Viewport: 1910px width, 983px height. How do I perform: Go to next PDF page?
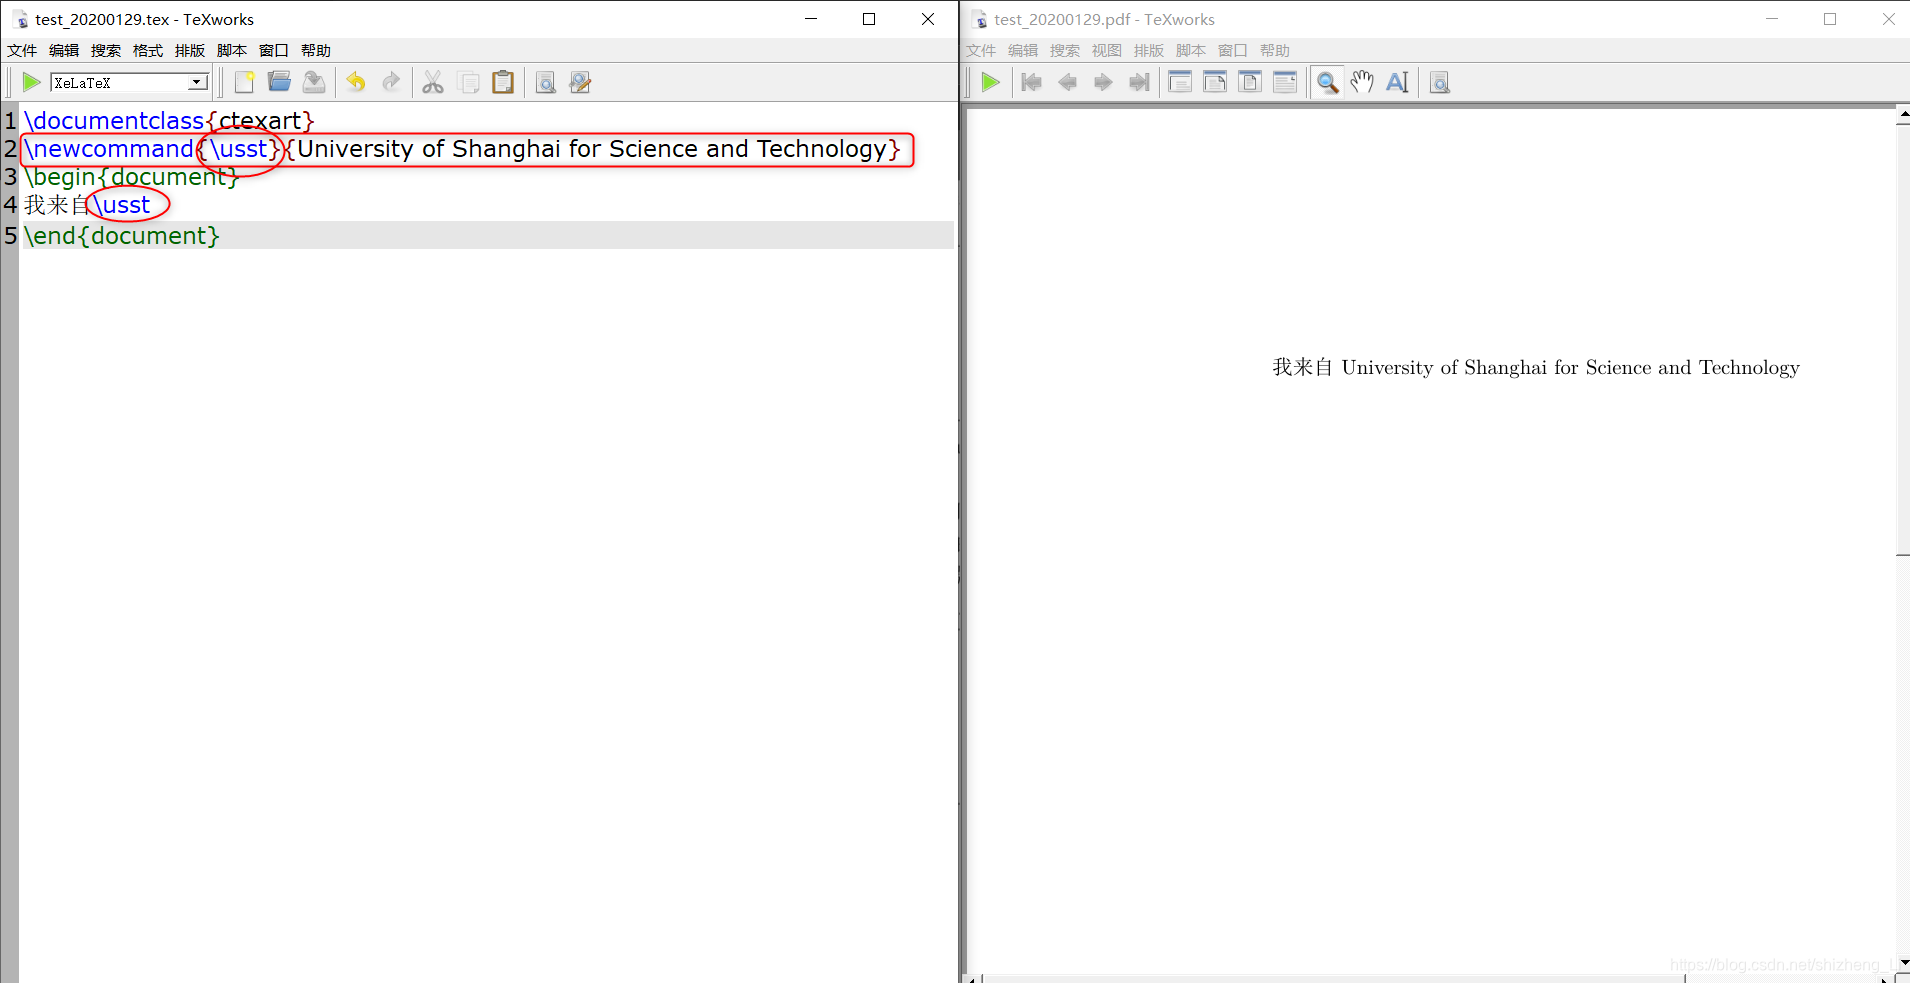(x=1102, y=82)
